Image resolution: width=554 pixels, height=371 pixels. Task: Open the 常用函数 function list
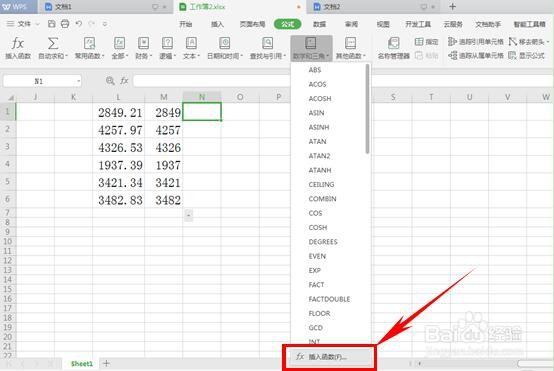coord(89,48)
